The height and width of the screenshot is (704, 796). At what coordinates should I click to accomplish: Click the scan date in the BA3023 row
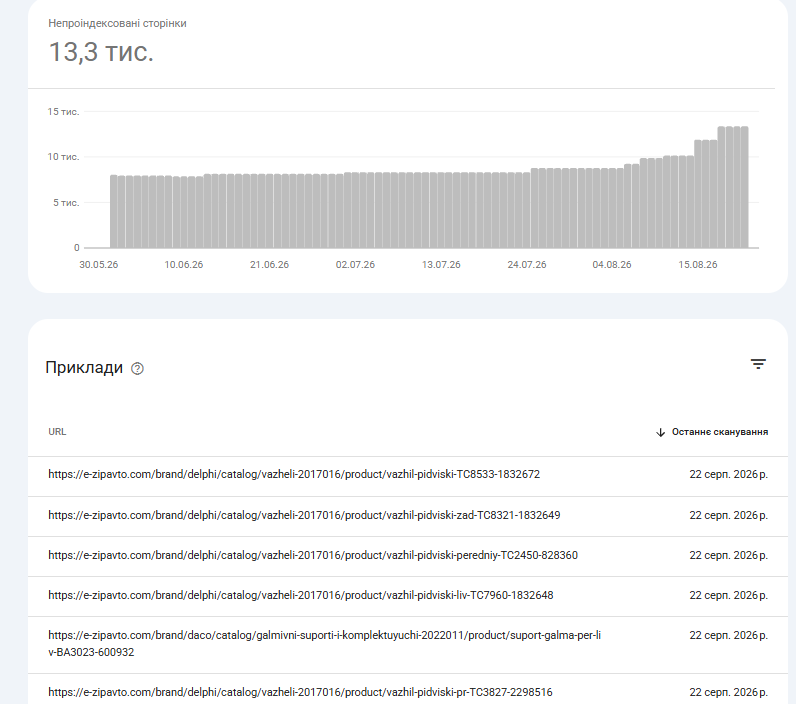[728, 635]
